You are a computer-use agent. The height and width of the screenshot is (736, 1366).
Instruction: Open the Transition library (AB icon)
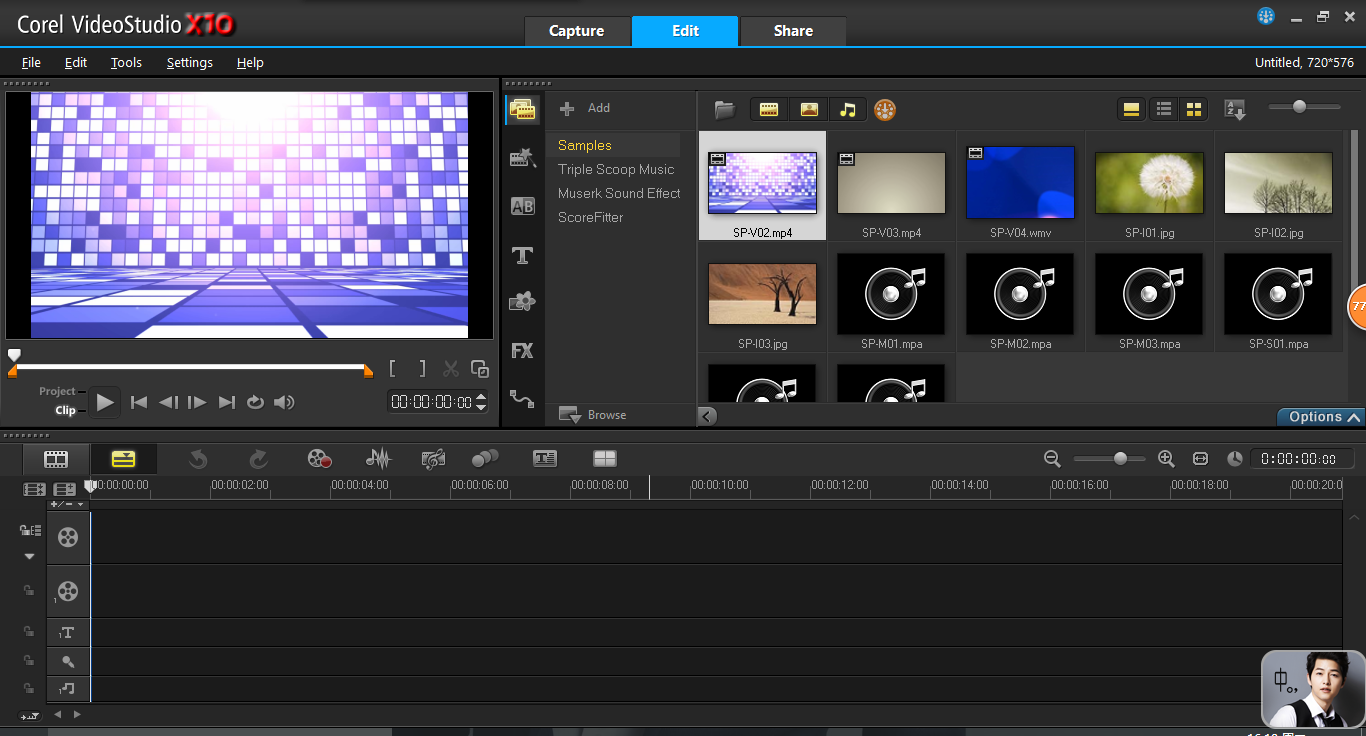point(522,206)
